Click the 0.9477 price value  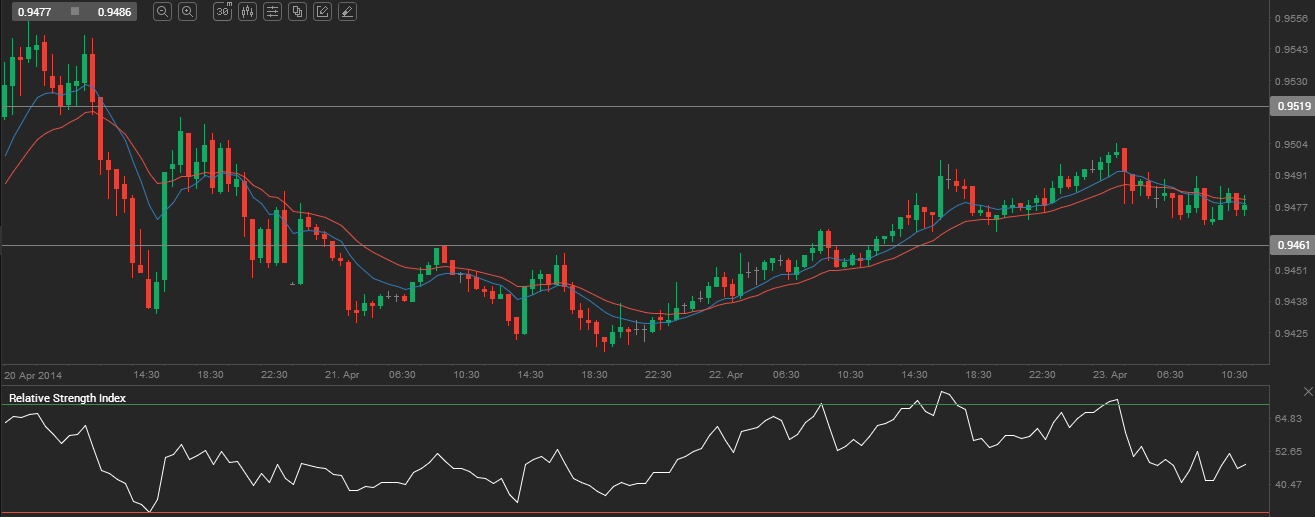point(32,12)
